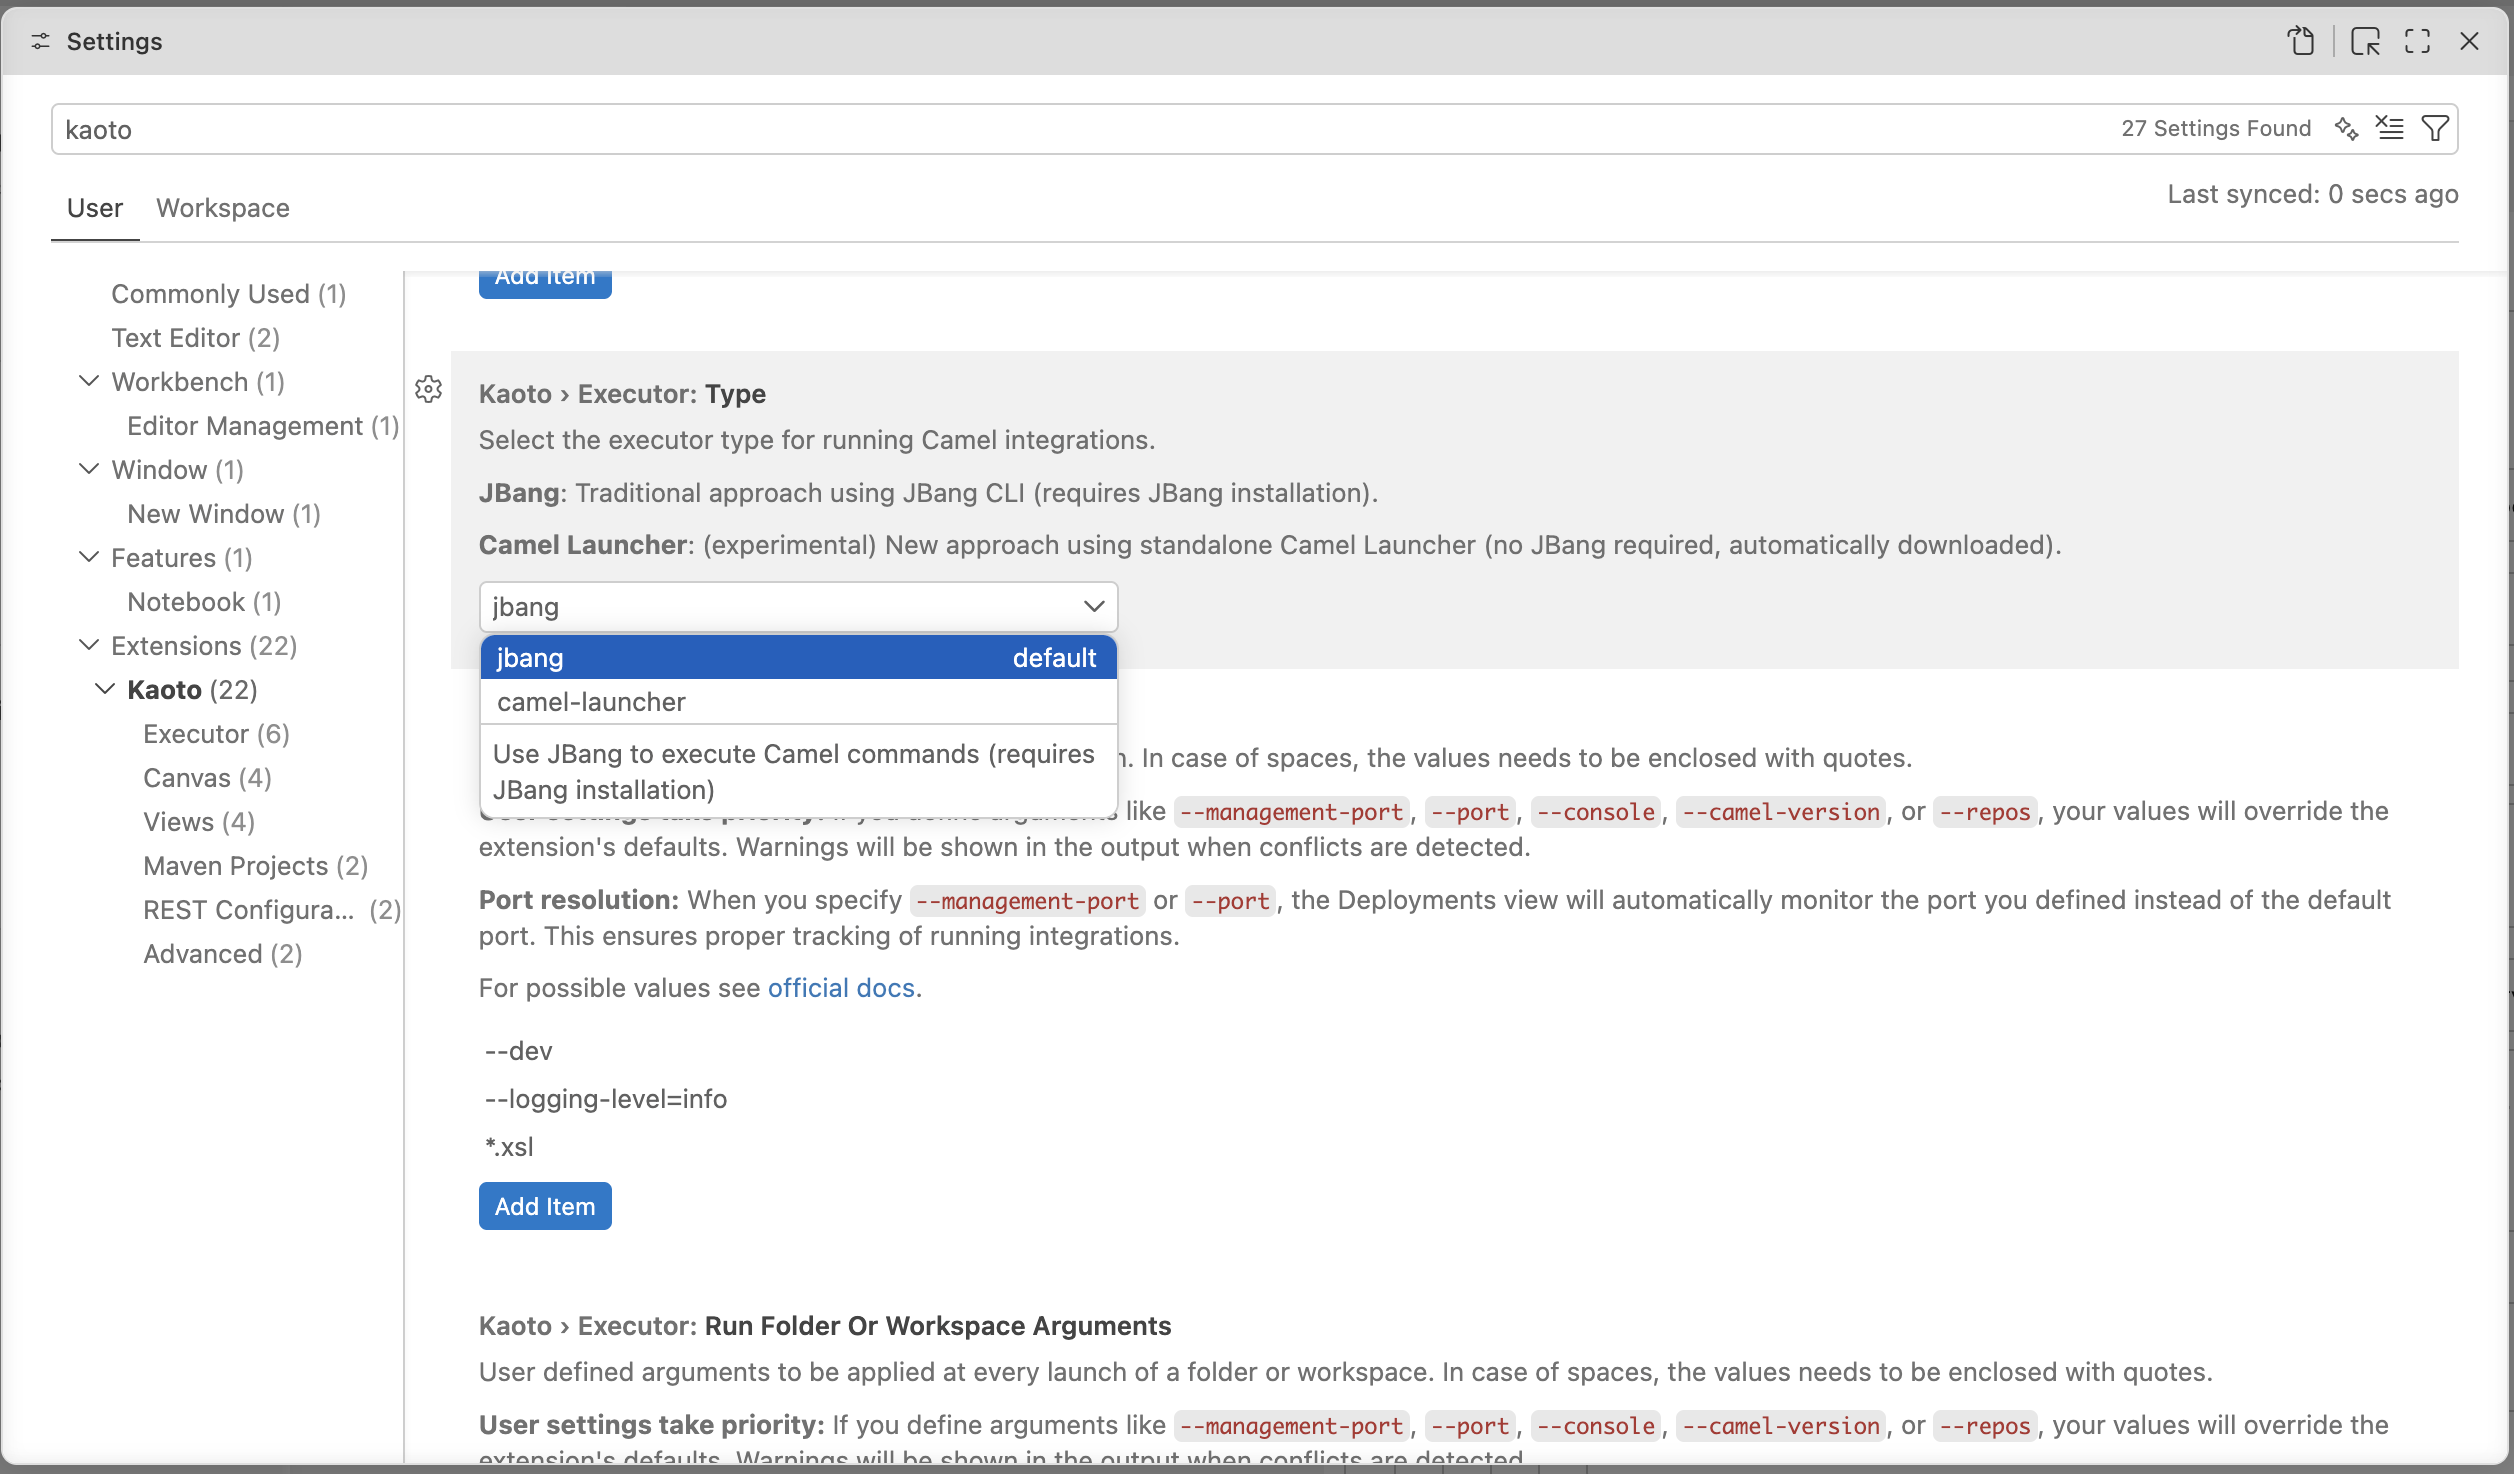
Task: Switch to the User tab
Action: point(95,208)
